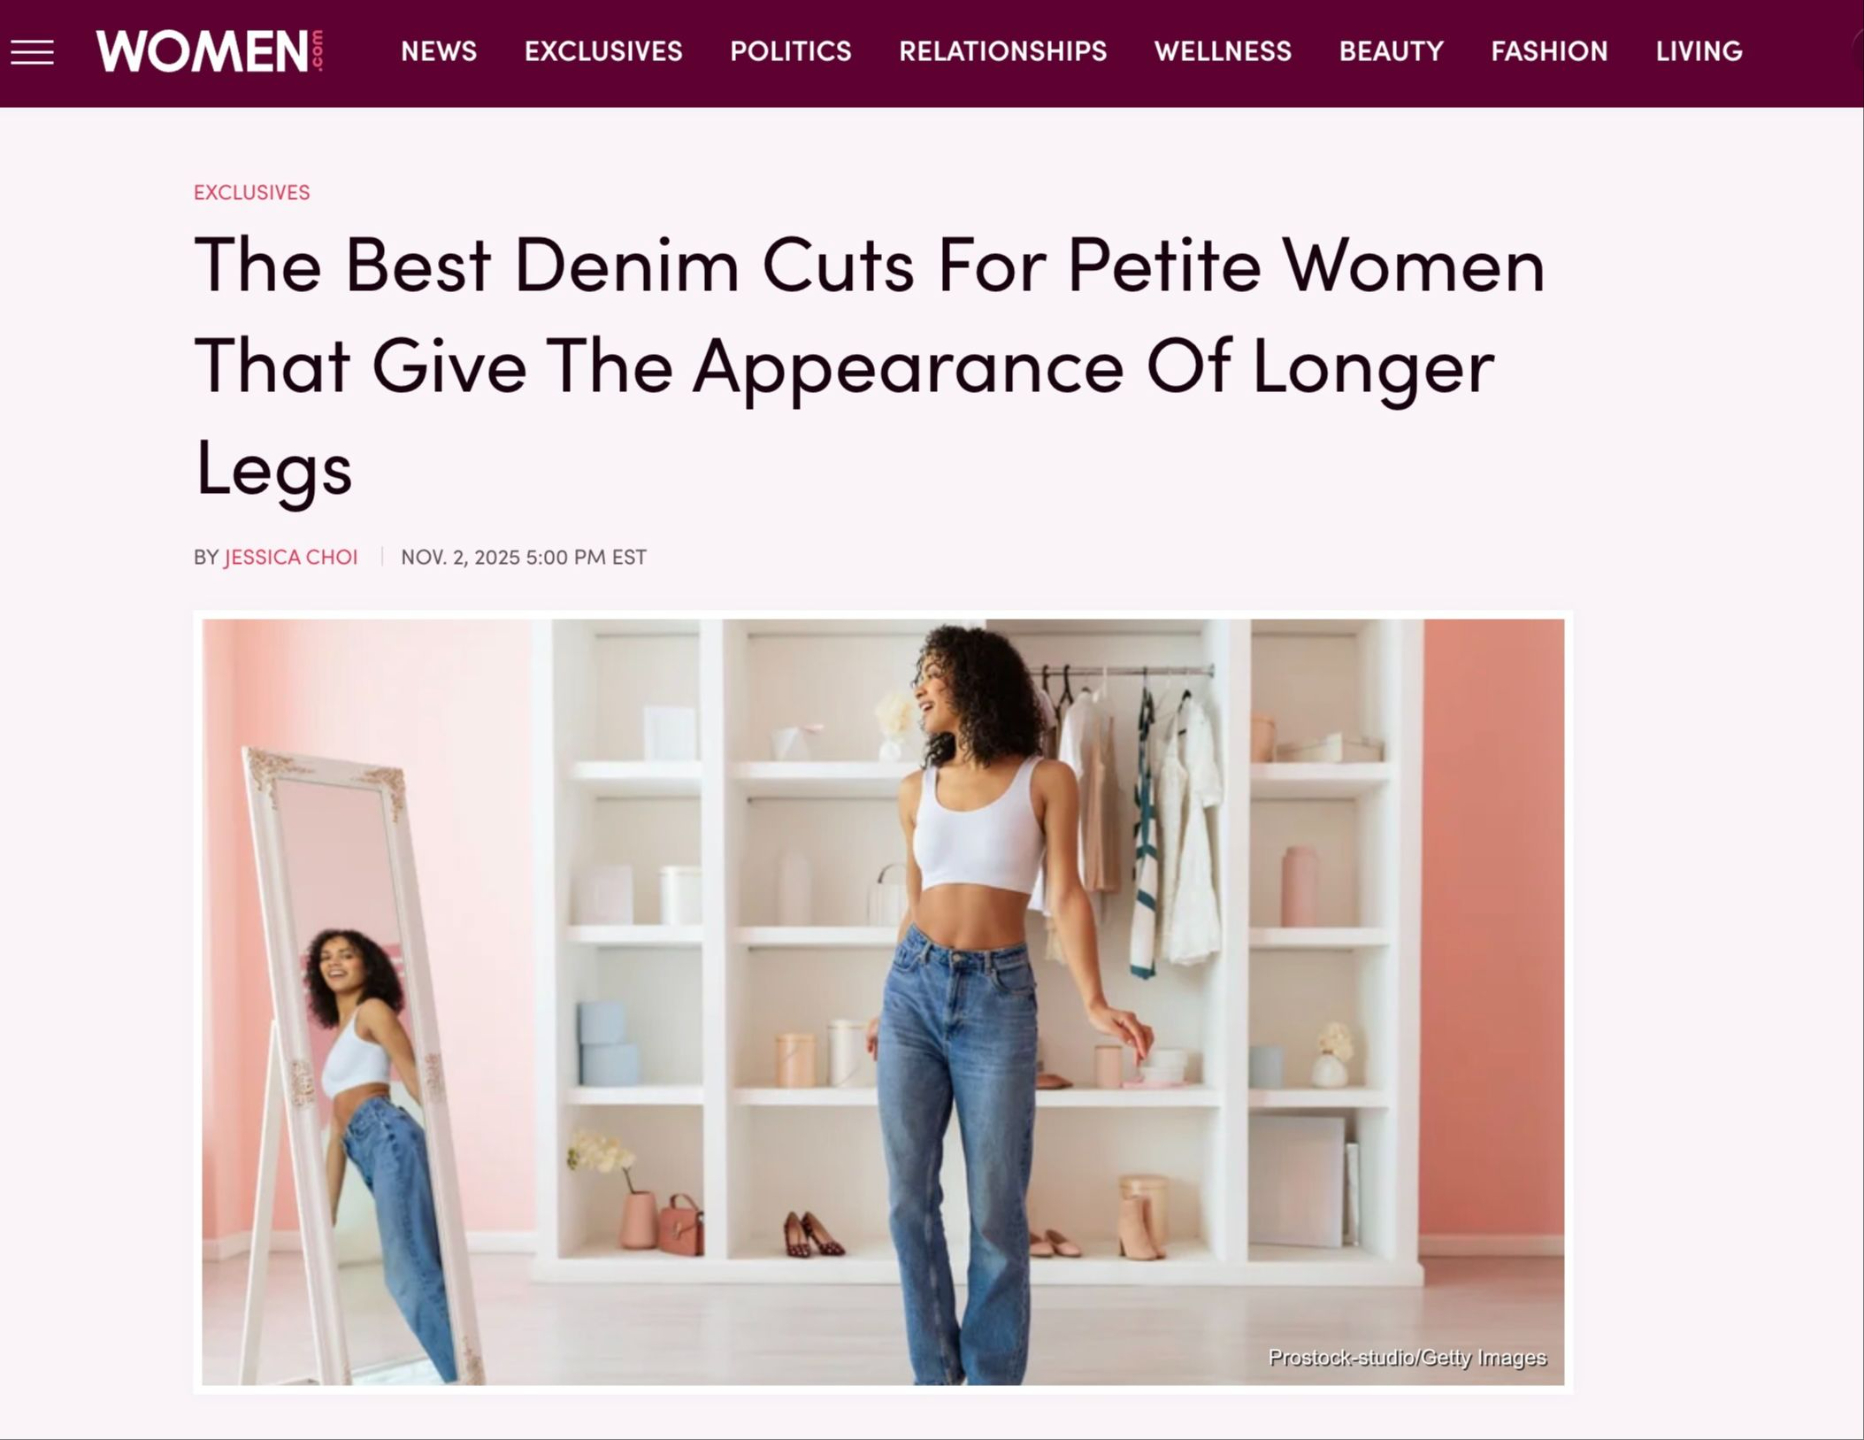This screenshot has width=1864, height=1440.
Task: Navigate to the WELLNESS section
Action: click(x=1223, y=51)
